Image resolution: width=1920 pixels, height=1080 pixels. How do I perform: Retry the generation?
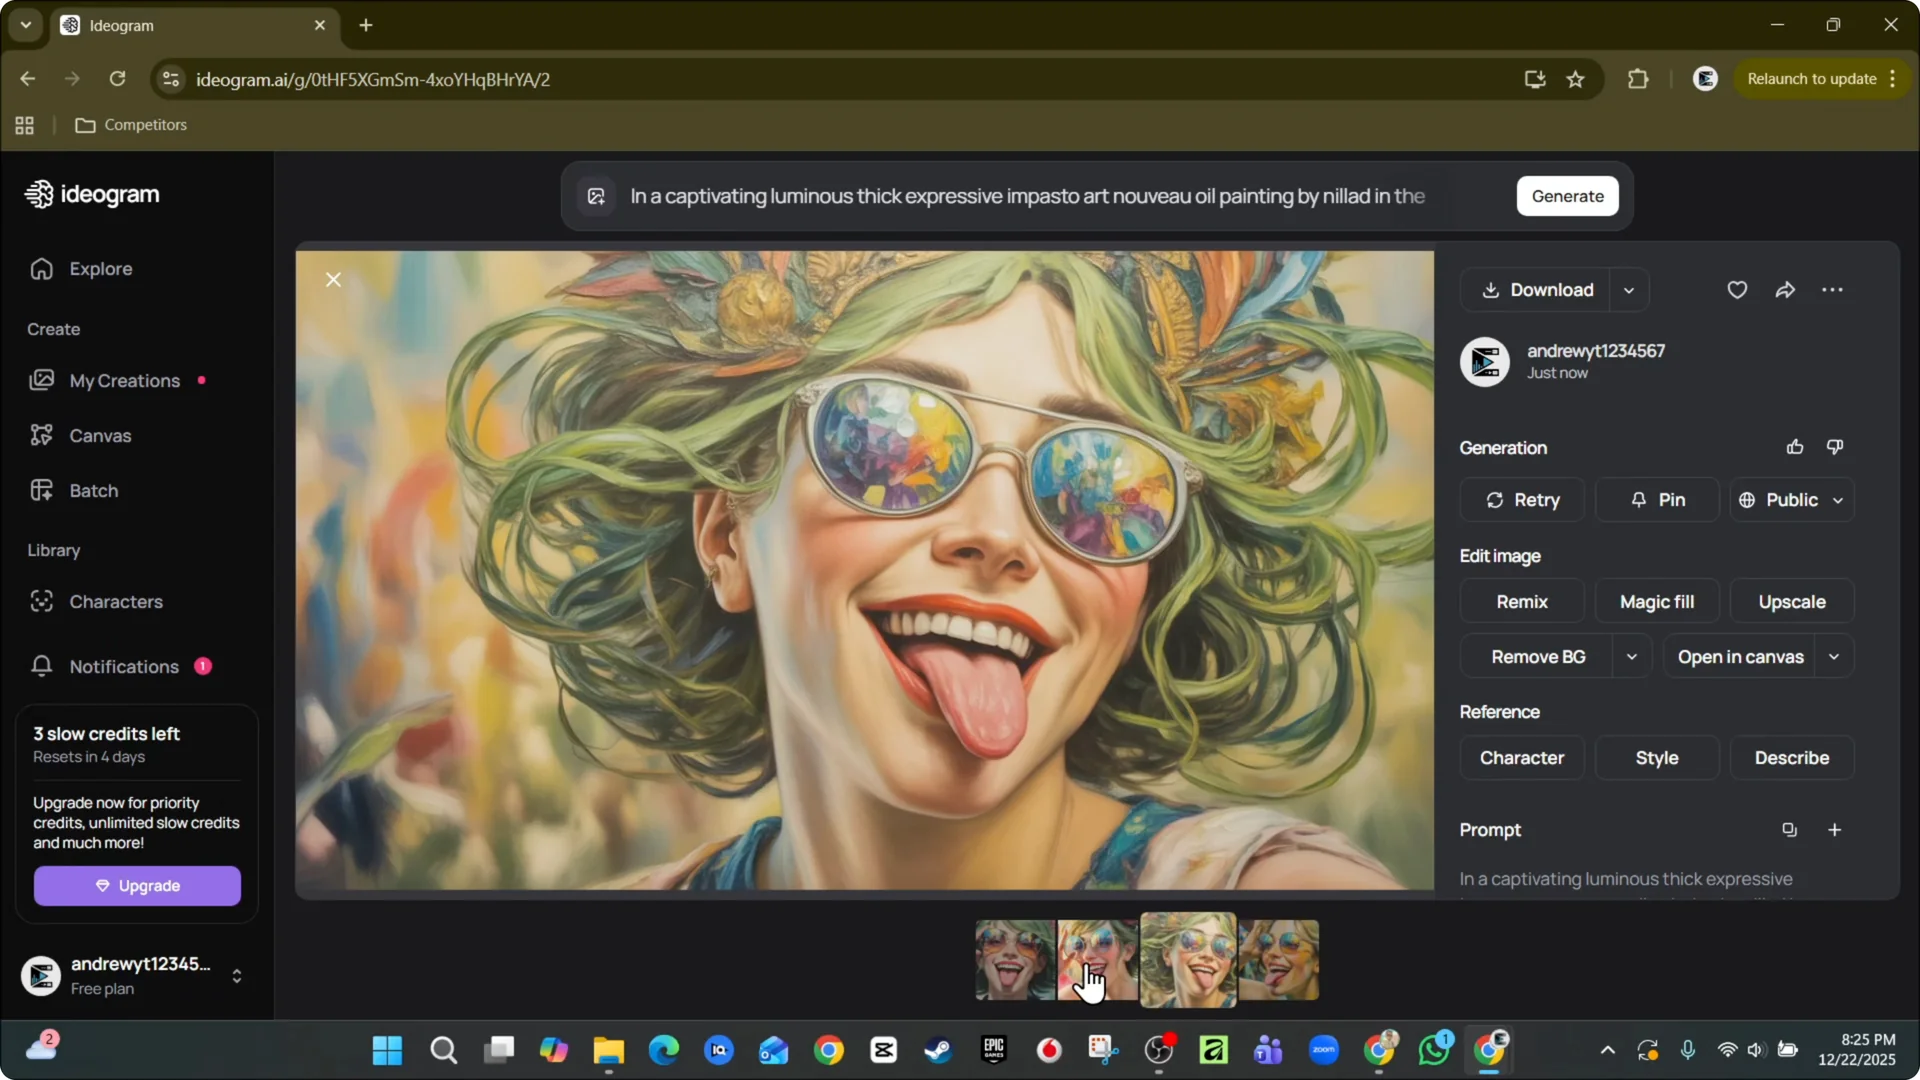point(1522,500)
